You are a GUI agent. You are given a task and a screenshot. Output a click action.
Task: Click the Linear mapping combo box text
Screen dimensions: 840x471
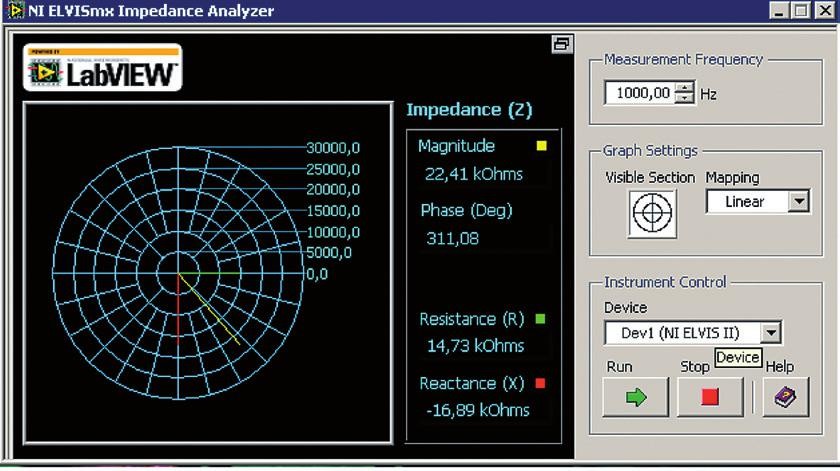(744, 202)
